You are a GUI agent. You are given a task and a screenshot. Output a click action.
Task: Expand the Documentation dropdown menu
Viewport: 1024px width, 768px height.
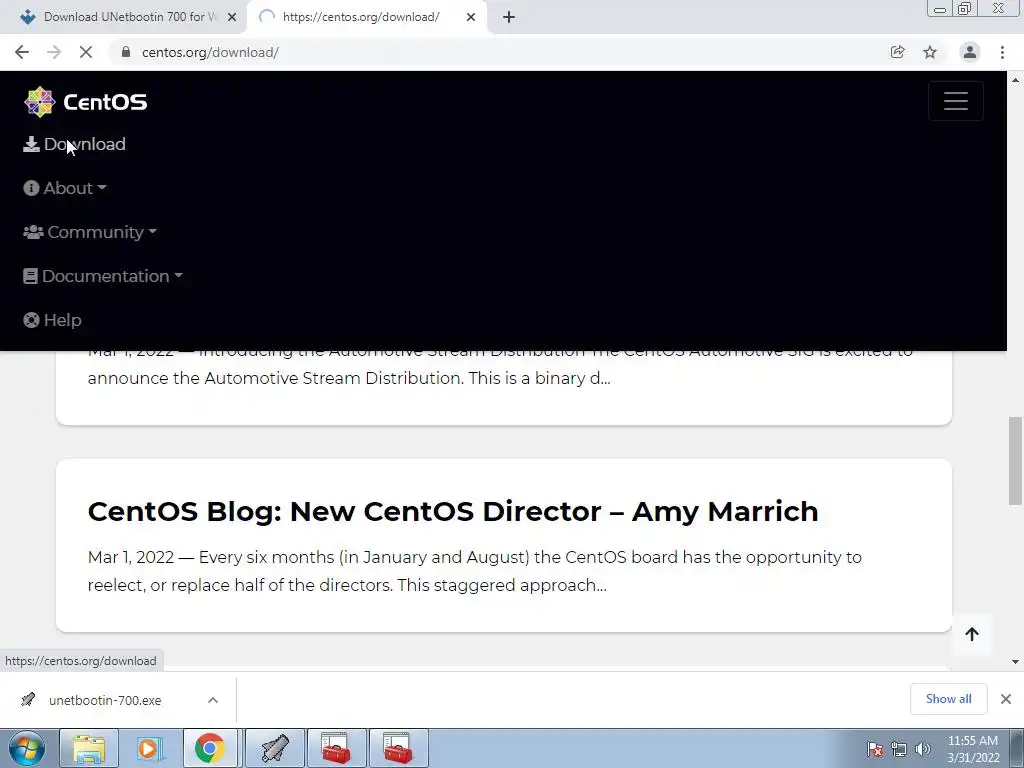(103, 276)
